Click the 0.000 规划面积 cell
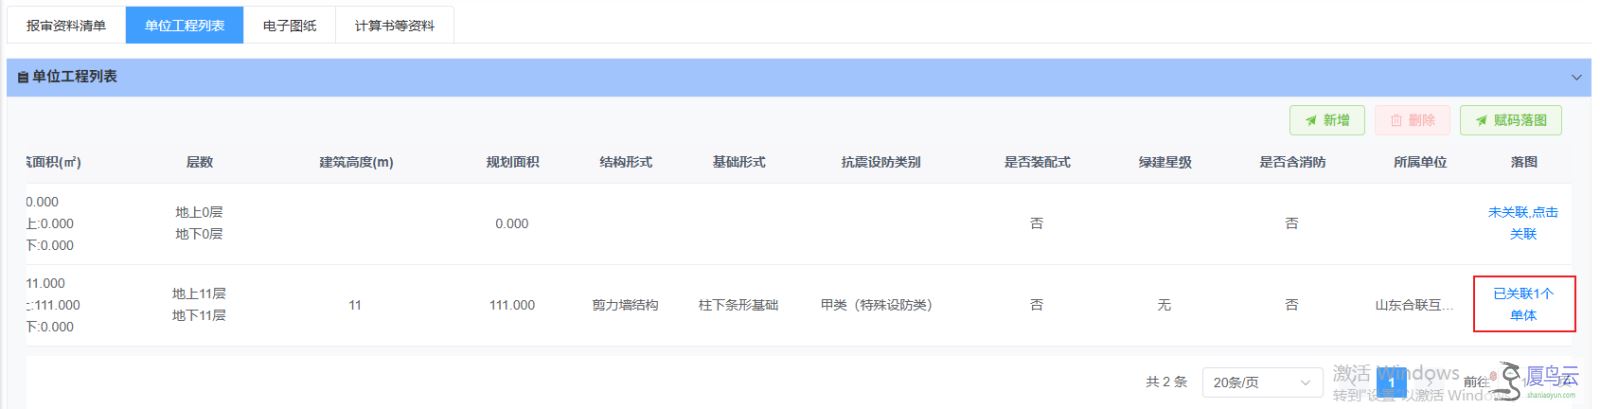 tap(512, 224)
